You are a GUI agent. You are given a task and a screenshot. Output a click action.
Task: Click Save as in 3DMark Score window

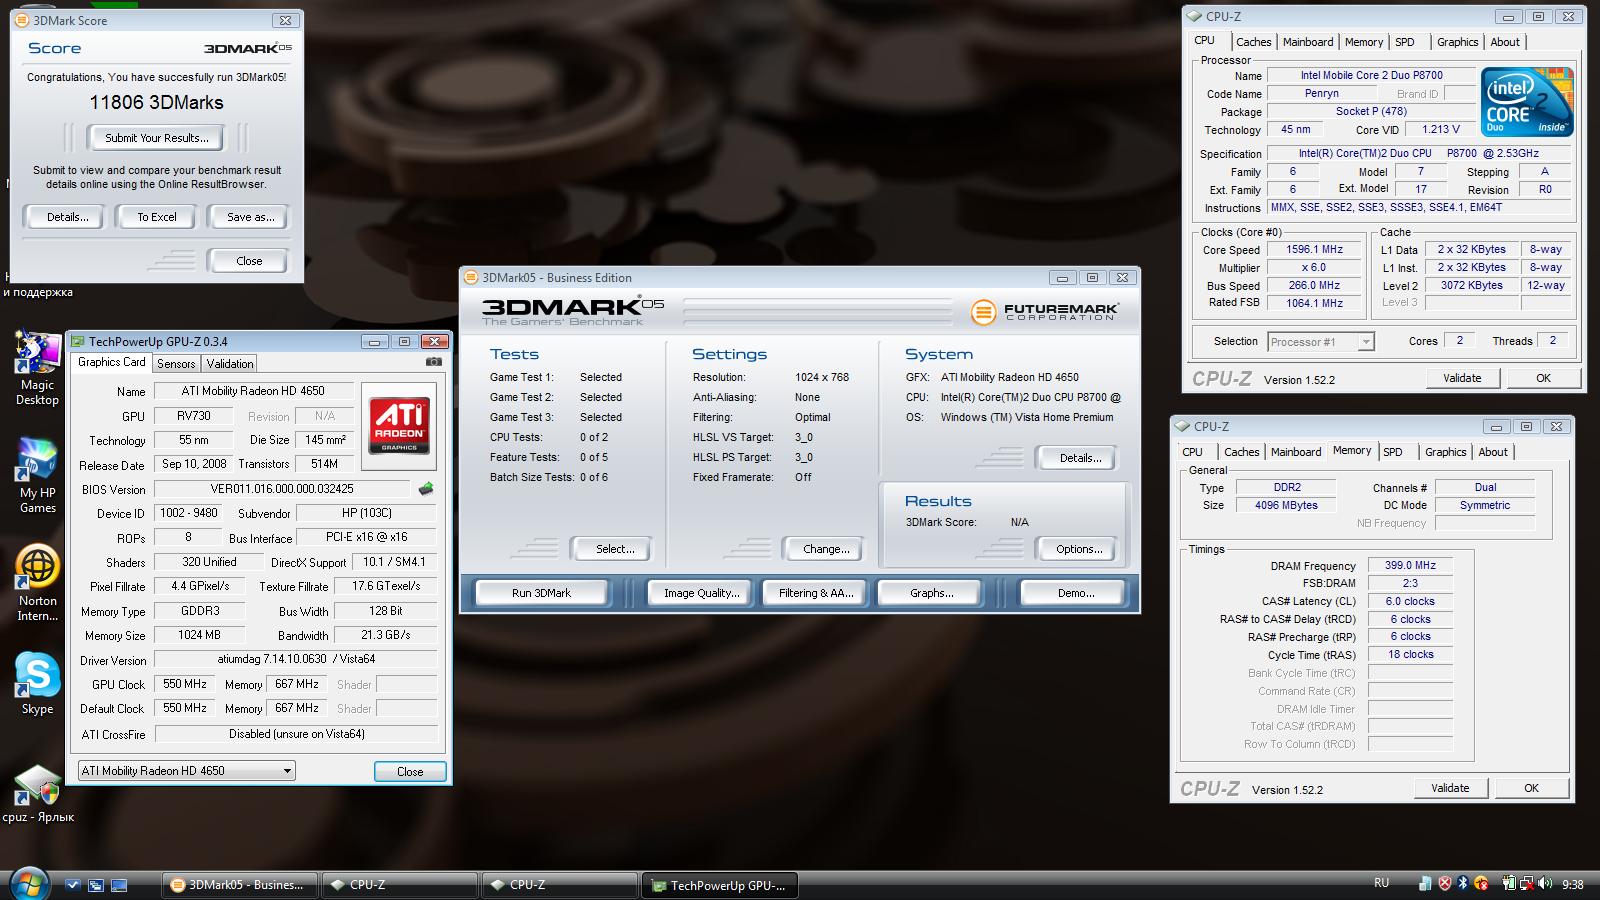click(x=250, y=217)
